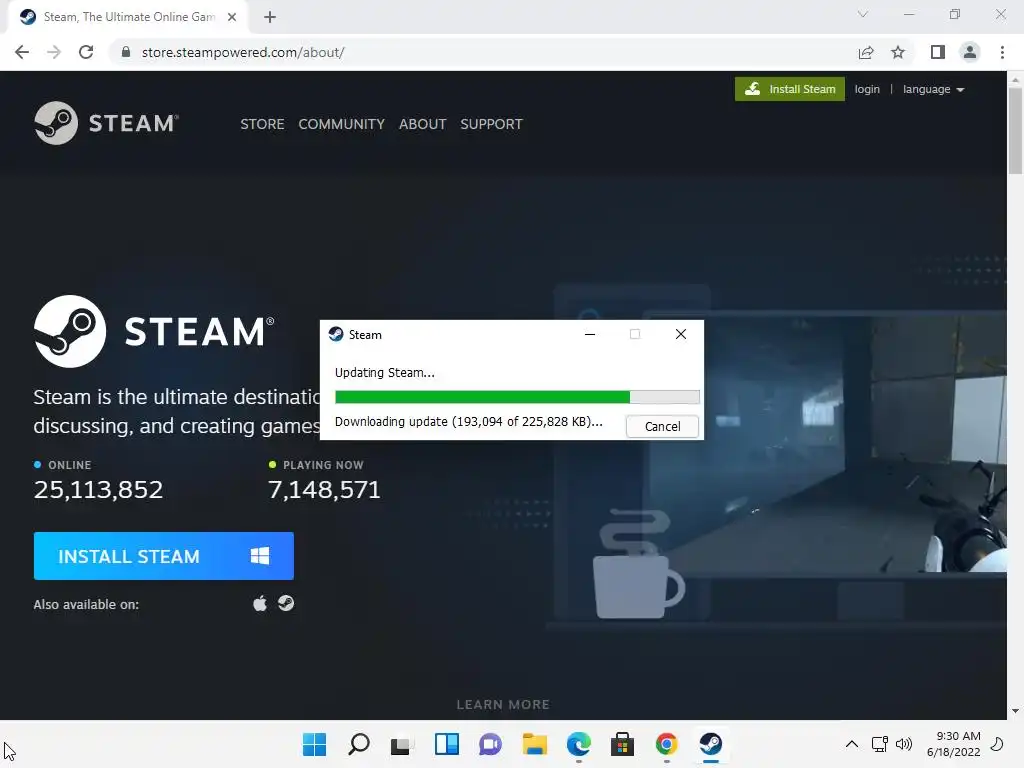The image size is (1024, 768).
Task: Open the ABOUT menu item
Action: point(423,124)
